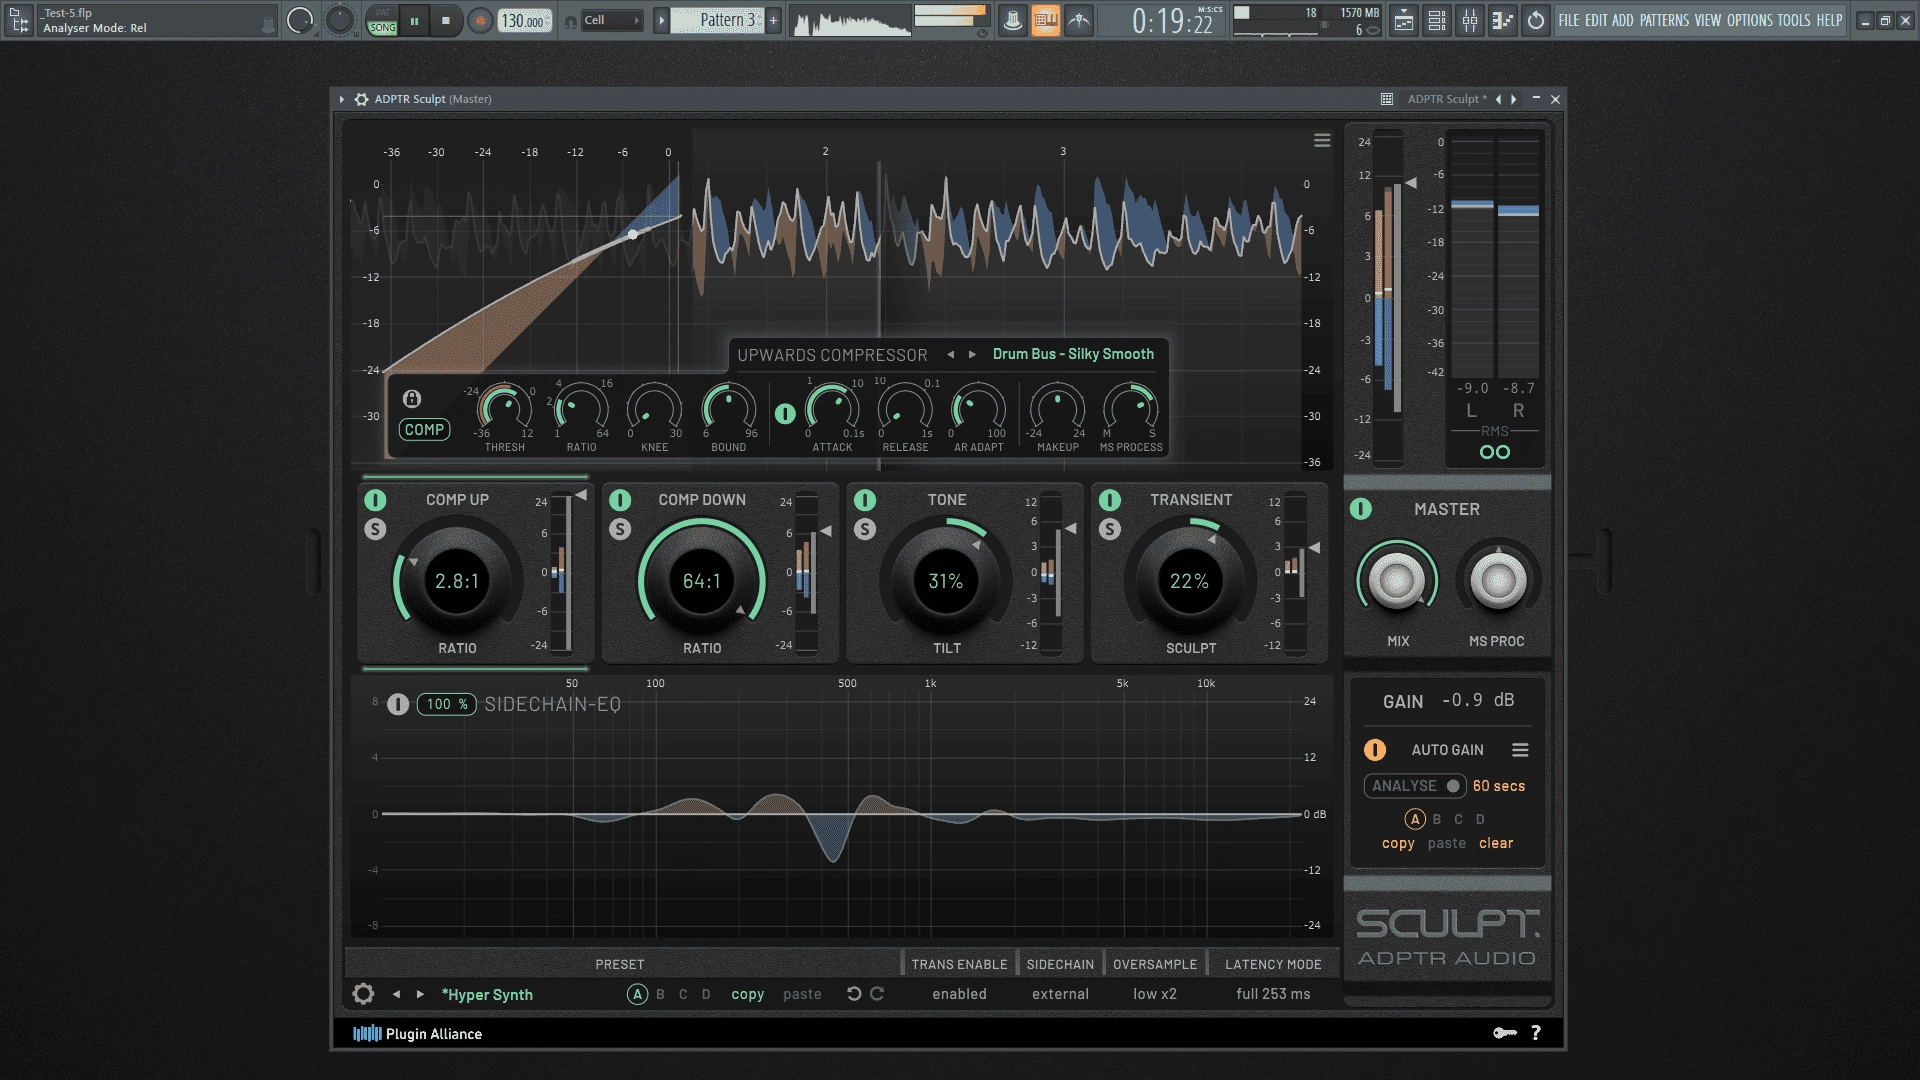Stop playback in FL Studio transport
The image size is (1920, 1080).
(x=446, y=20)
